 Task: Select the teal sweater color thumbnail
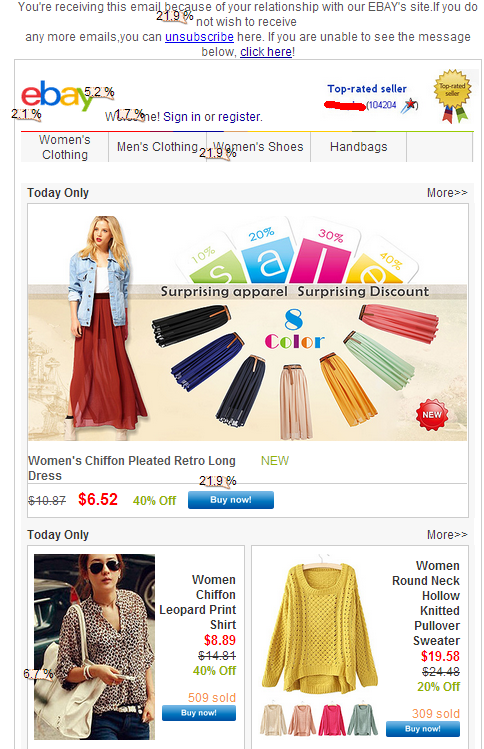point(362,719)
